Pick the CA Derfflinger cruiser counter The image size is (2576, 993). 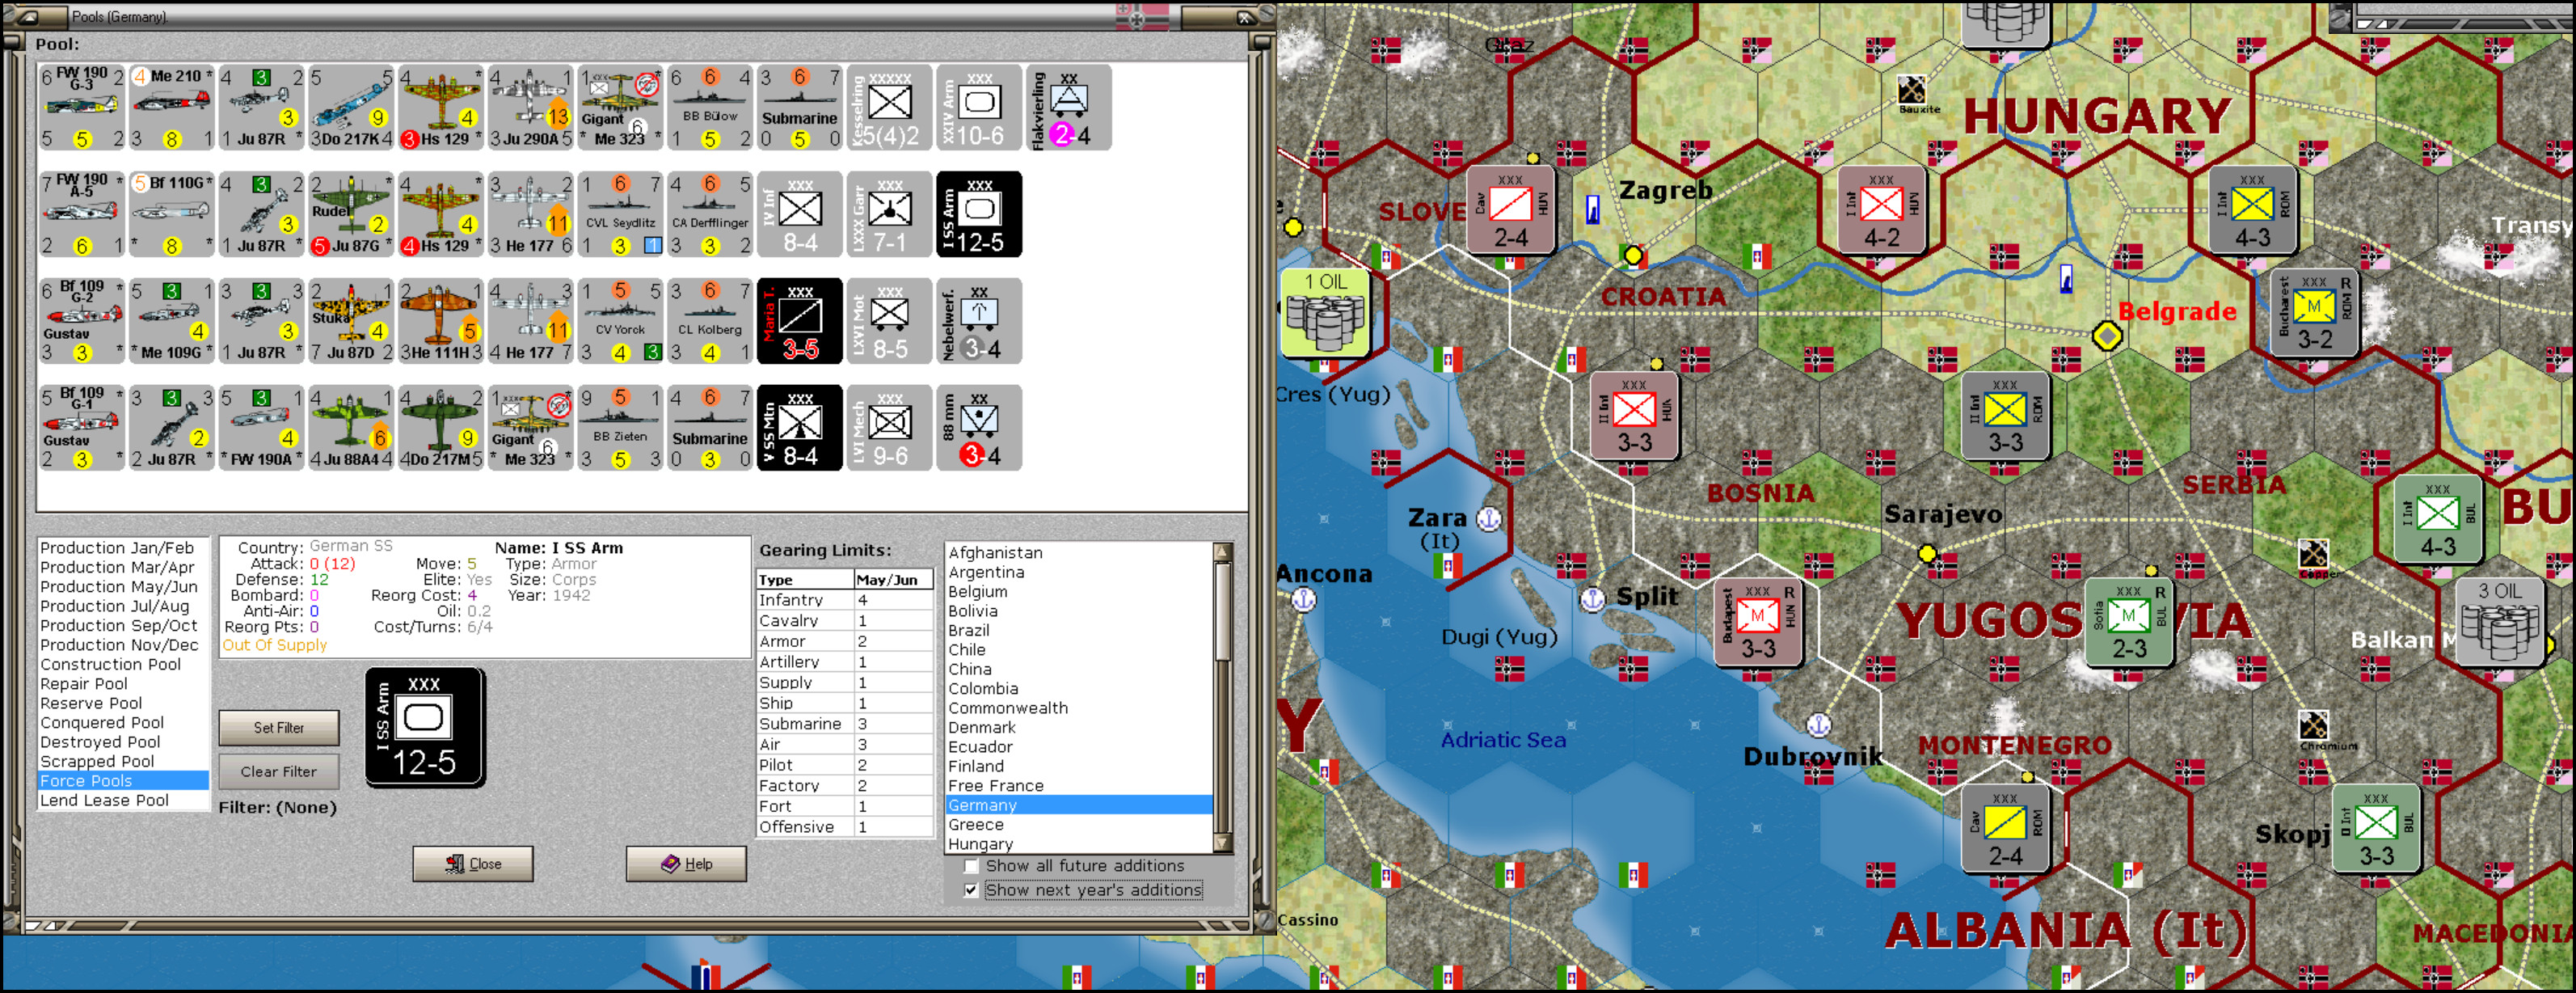pos(710,214)
